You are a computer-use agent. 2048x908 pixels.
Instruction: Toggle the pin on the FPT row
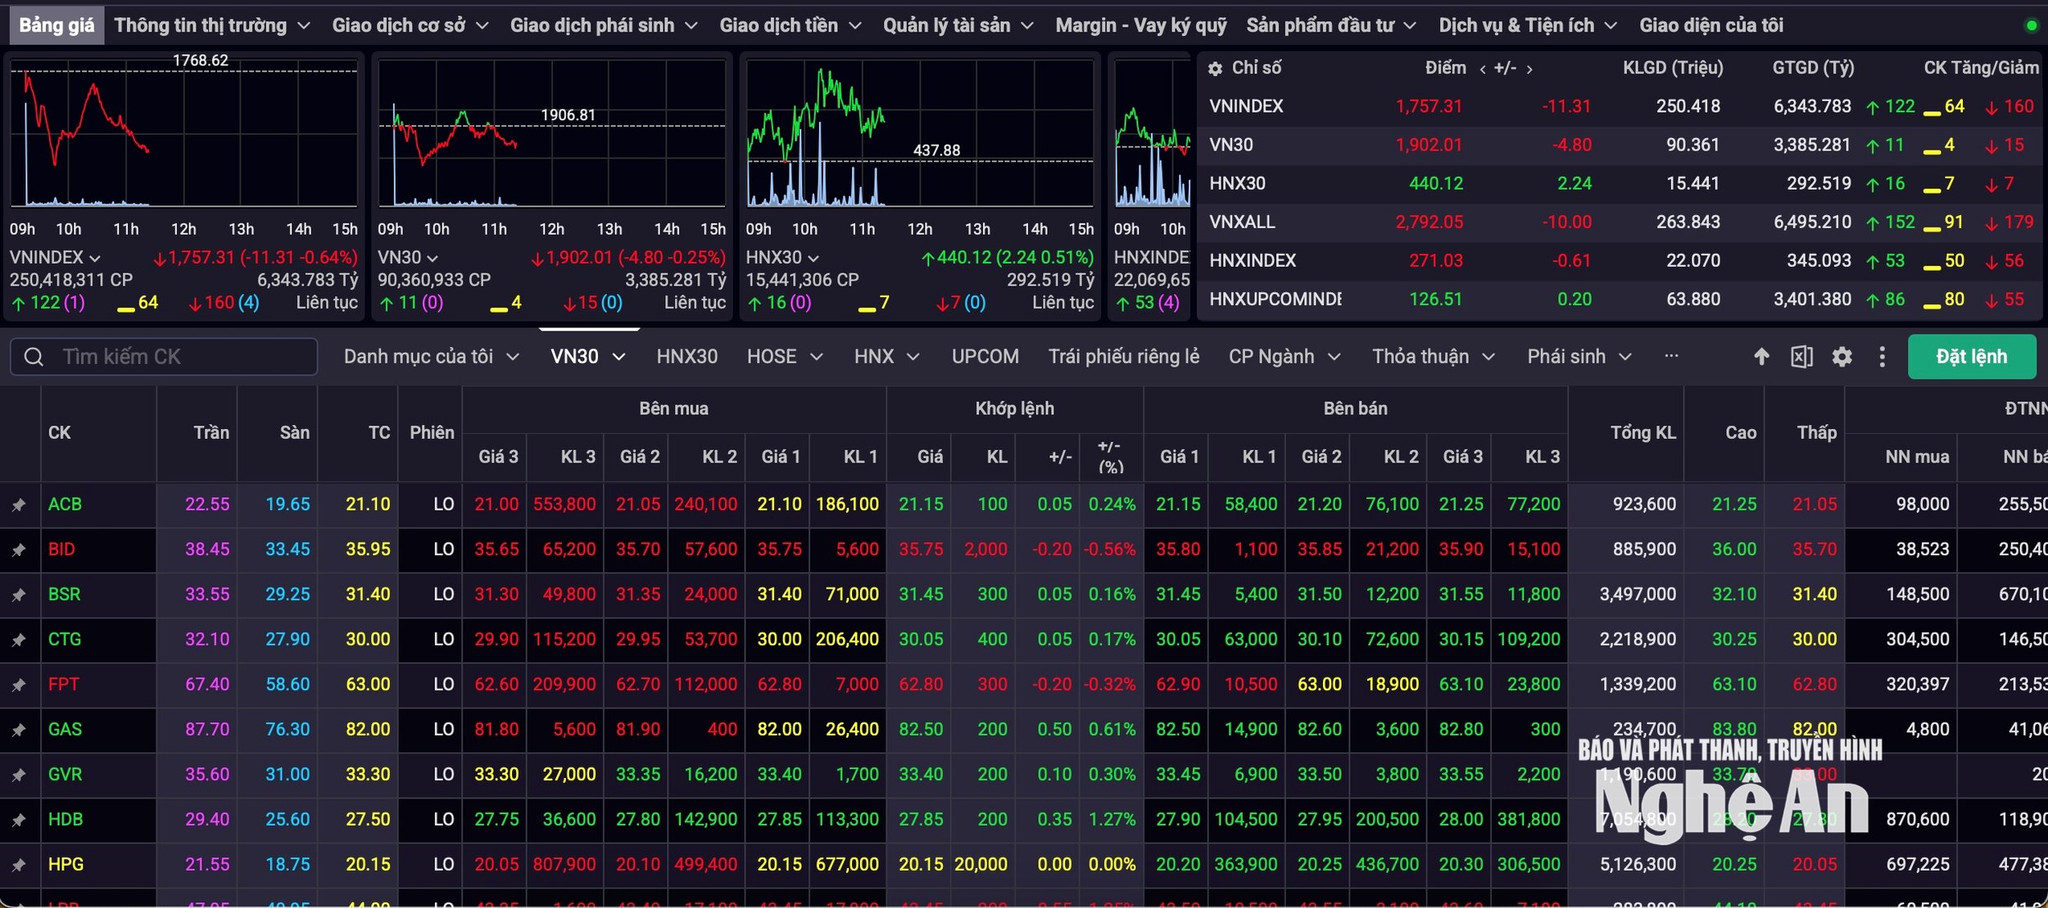coord(19,685)
